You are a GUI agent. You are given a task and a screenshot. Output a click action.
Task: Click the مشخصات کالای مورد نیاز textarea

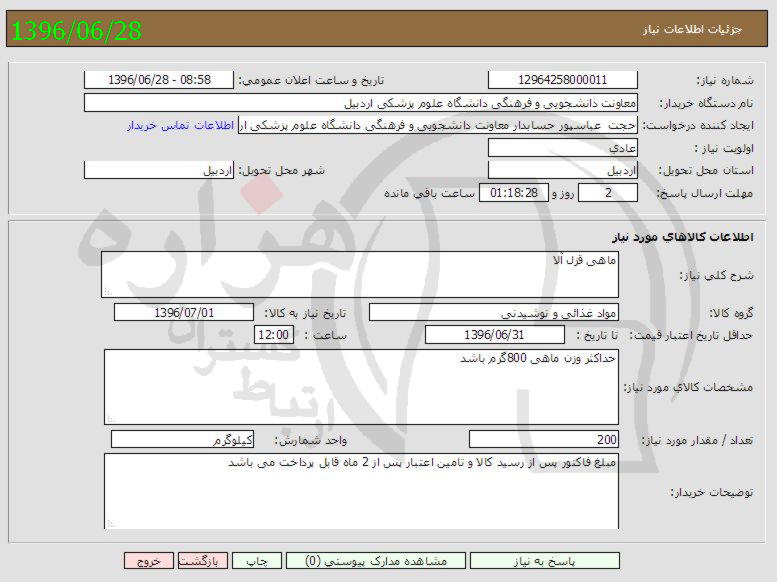coord(361,387)
